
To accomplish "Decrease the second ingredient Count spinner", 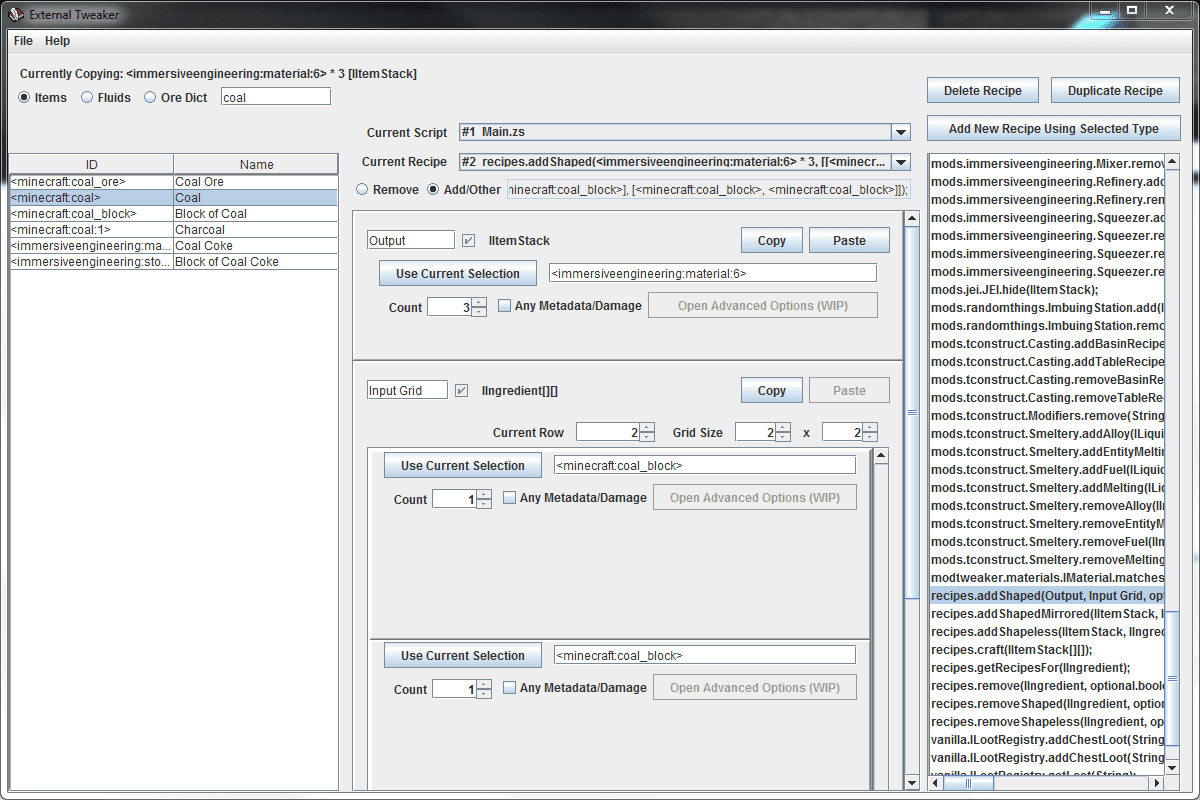I will pyautogui.click(x=484, y=694).
